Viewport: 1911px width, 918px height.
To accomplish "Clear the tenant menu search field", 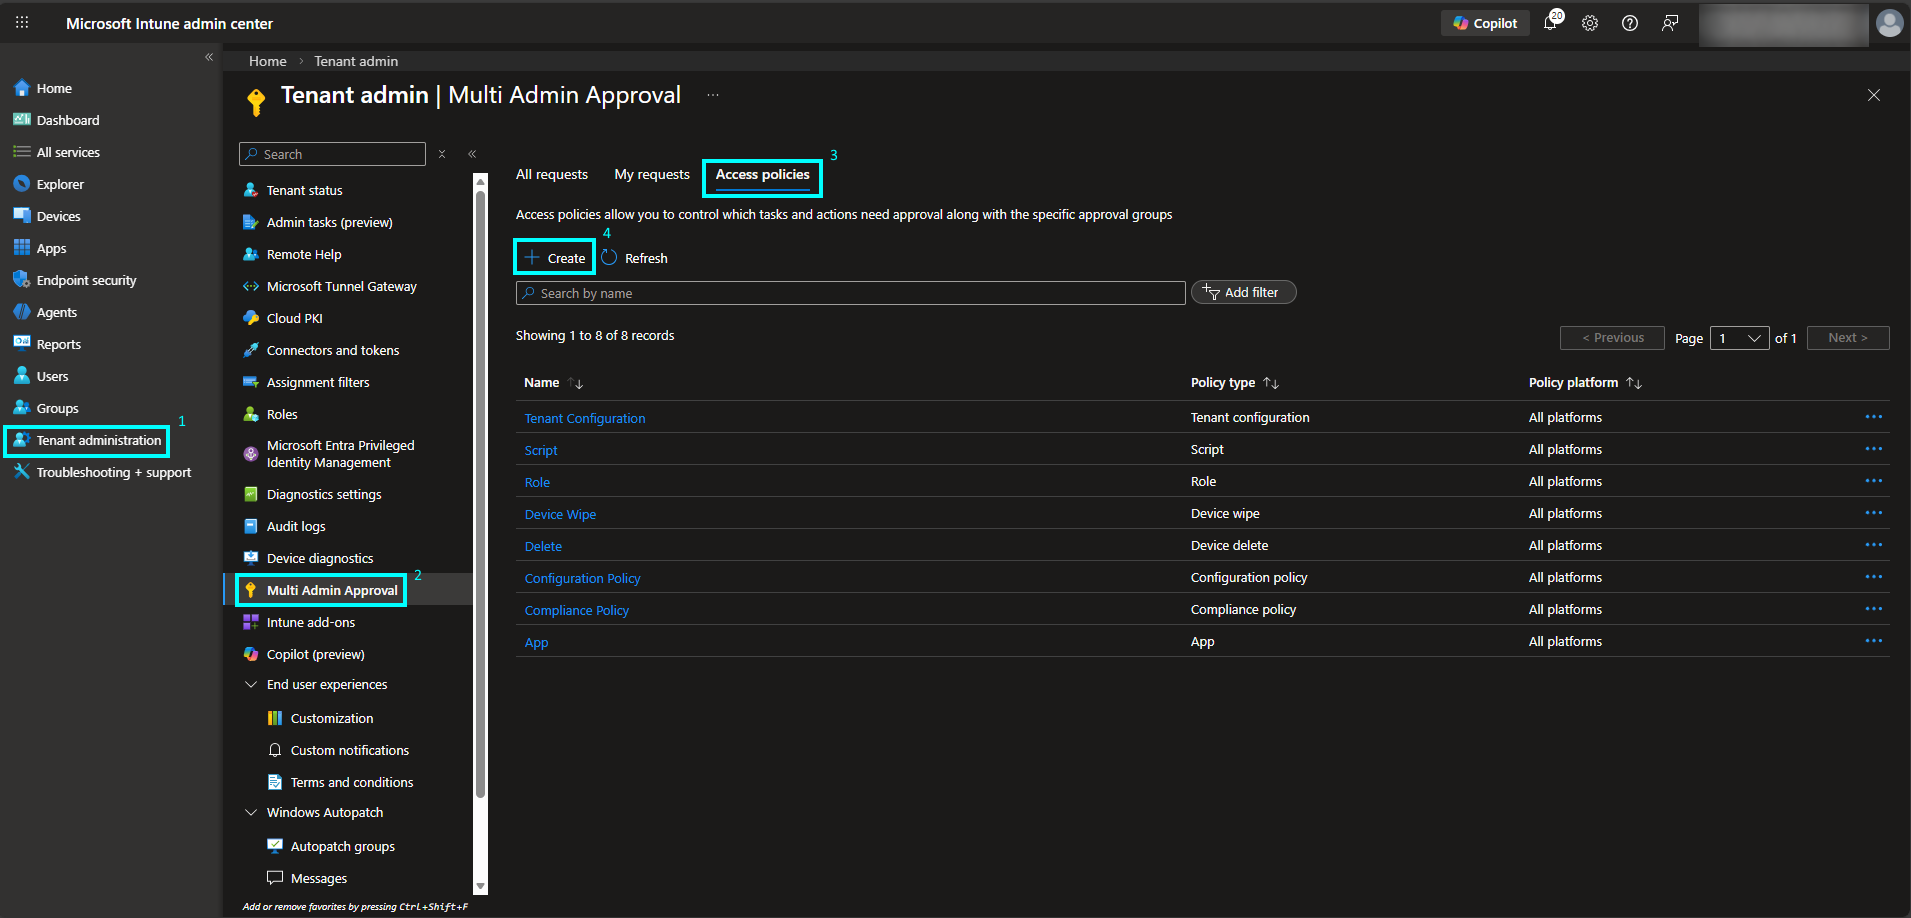I will click(x=442, y=154).
